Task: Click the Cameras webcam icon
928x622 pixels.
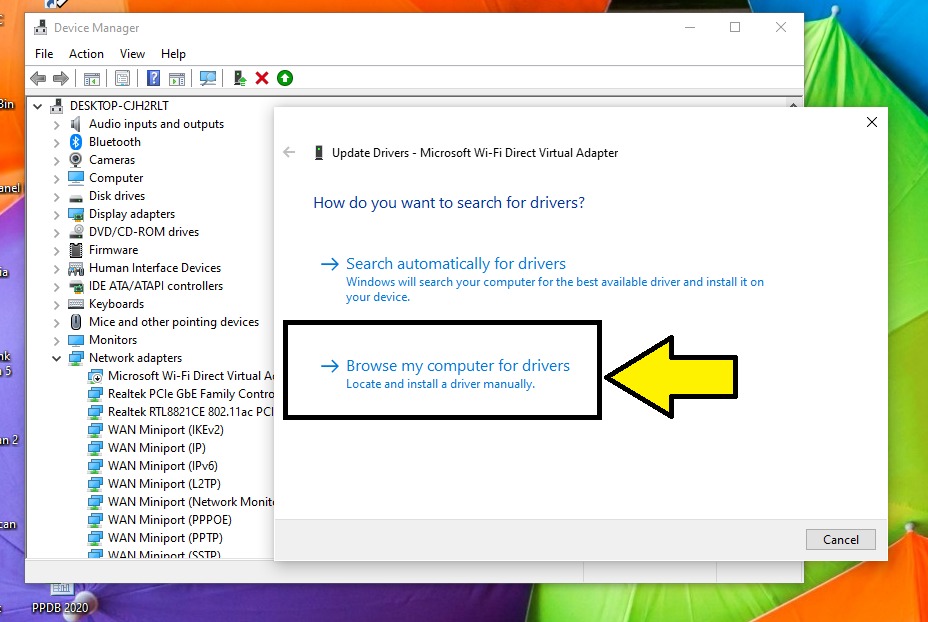Action: 76,160
